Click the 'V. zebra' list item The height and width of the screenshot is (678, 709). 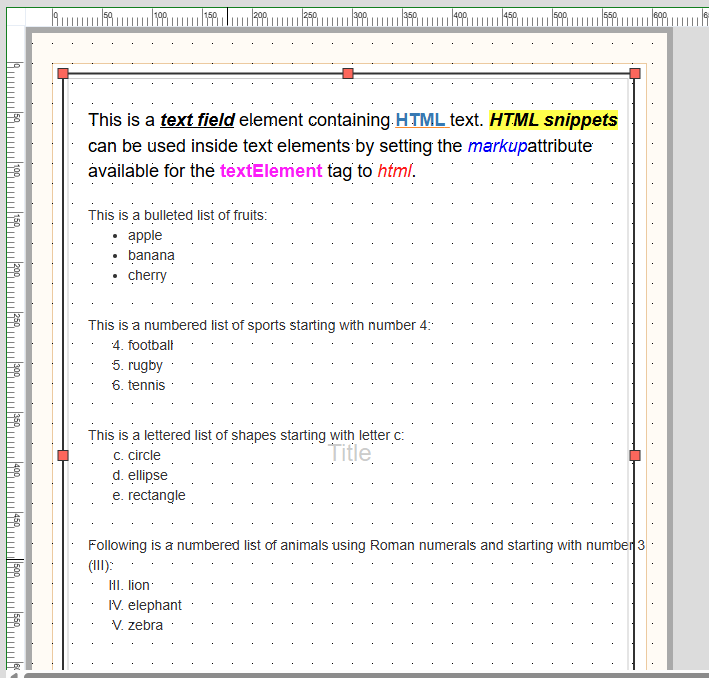[137, 625]
